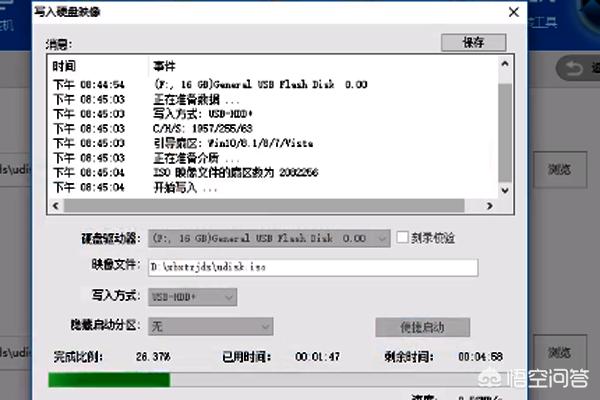Click the 便捷启动 button
Viewport: 600px width, 400px height.
tap(422, 327)
